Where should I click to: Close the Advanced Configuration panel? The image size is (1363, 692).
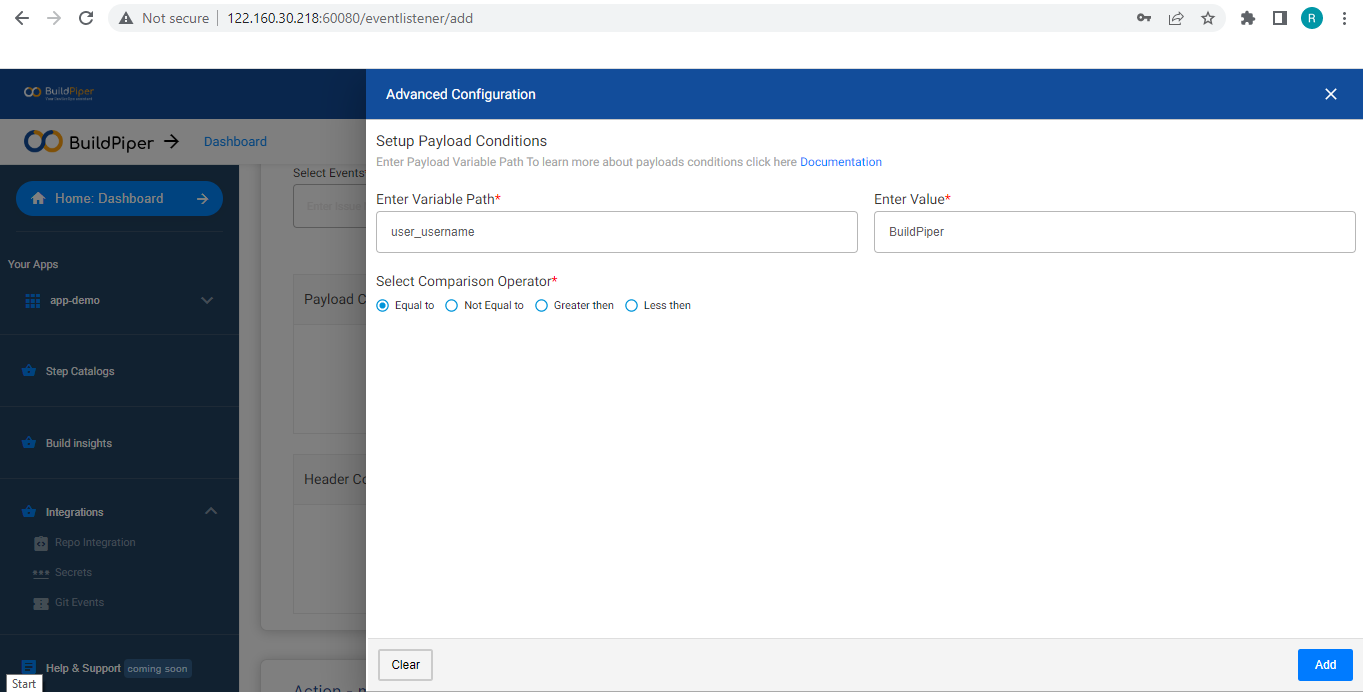coord(1331,94)
